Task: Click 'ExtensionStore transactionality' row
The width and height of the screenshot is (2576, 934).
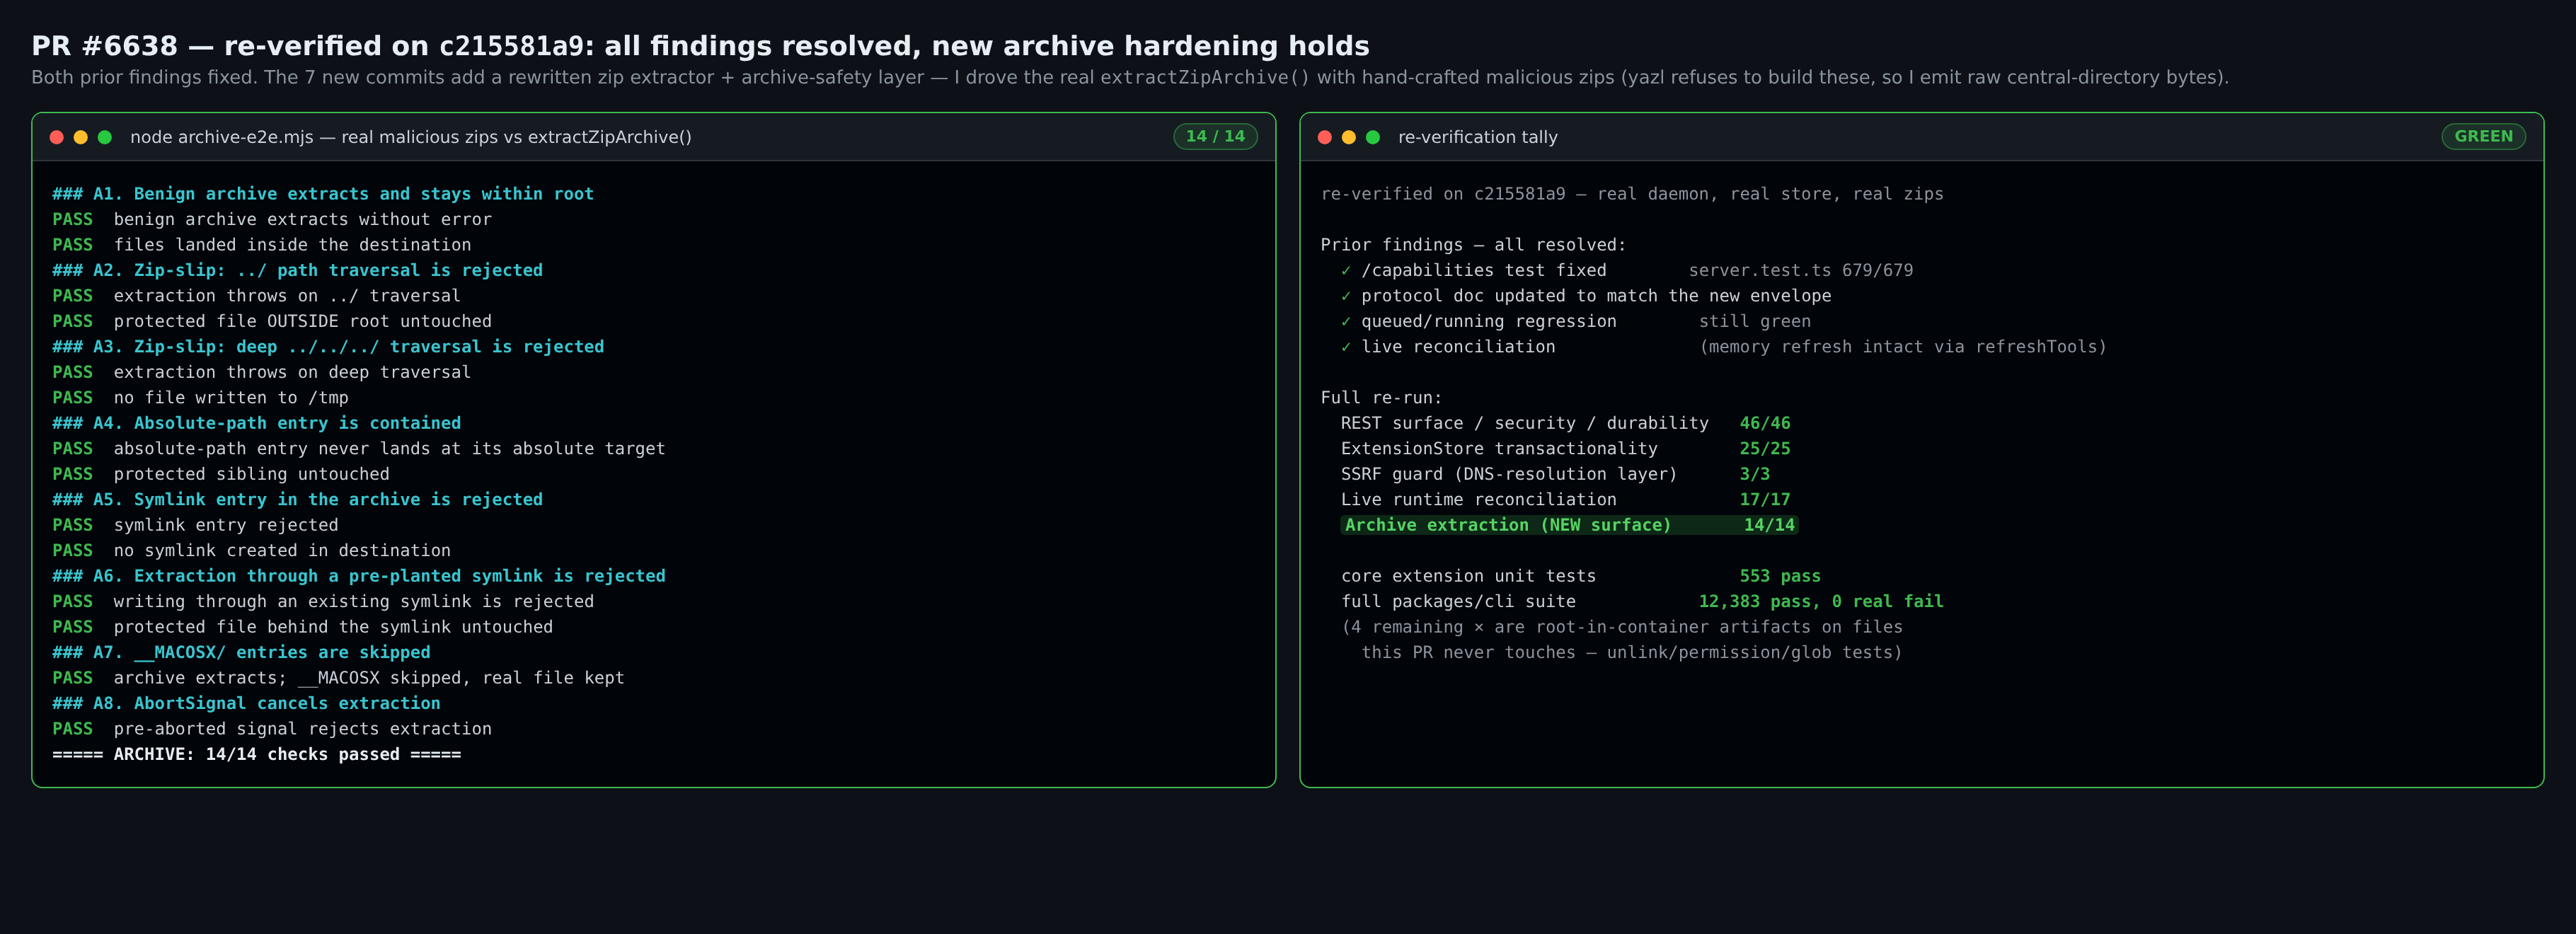Action: coord(1499,449)
